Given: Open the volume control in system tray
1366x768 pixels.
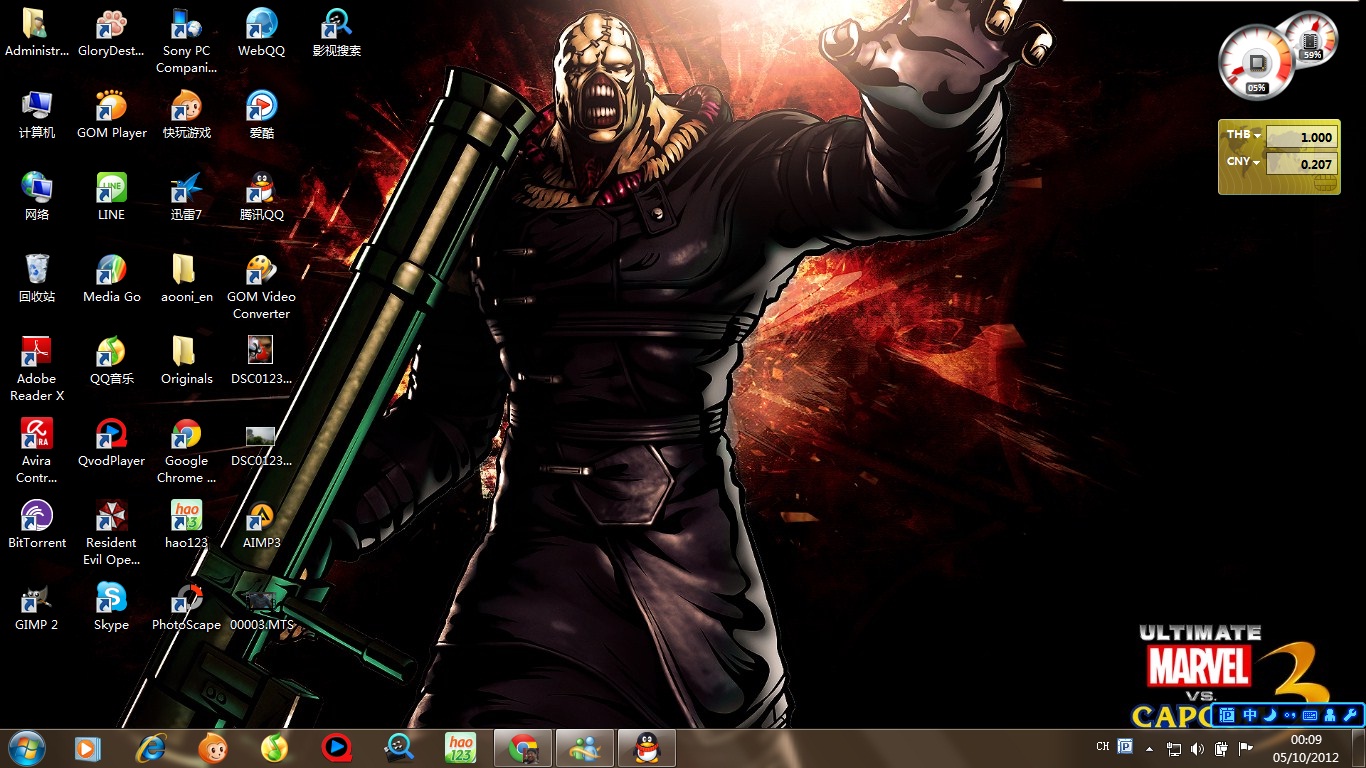Looking at the screenshot, I should (x=1198, y=748).
